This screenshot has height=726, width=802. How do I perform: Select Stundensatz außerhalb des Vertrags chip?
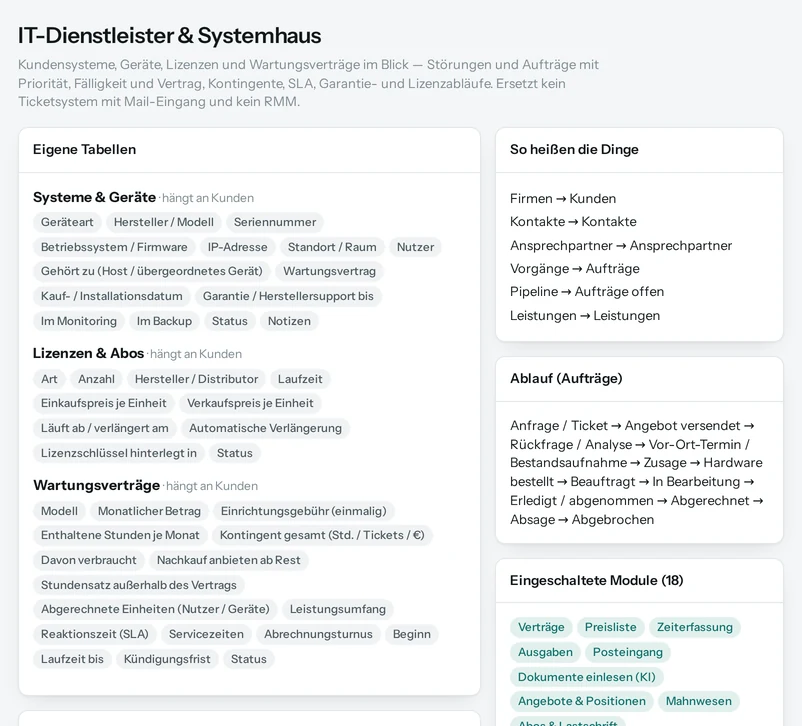click(139, 585)
